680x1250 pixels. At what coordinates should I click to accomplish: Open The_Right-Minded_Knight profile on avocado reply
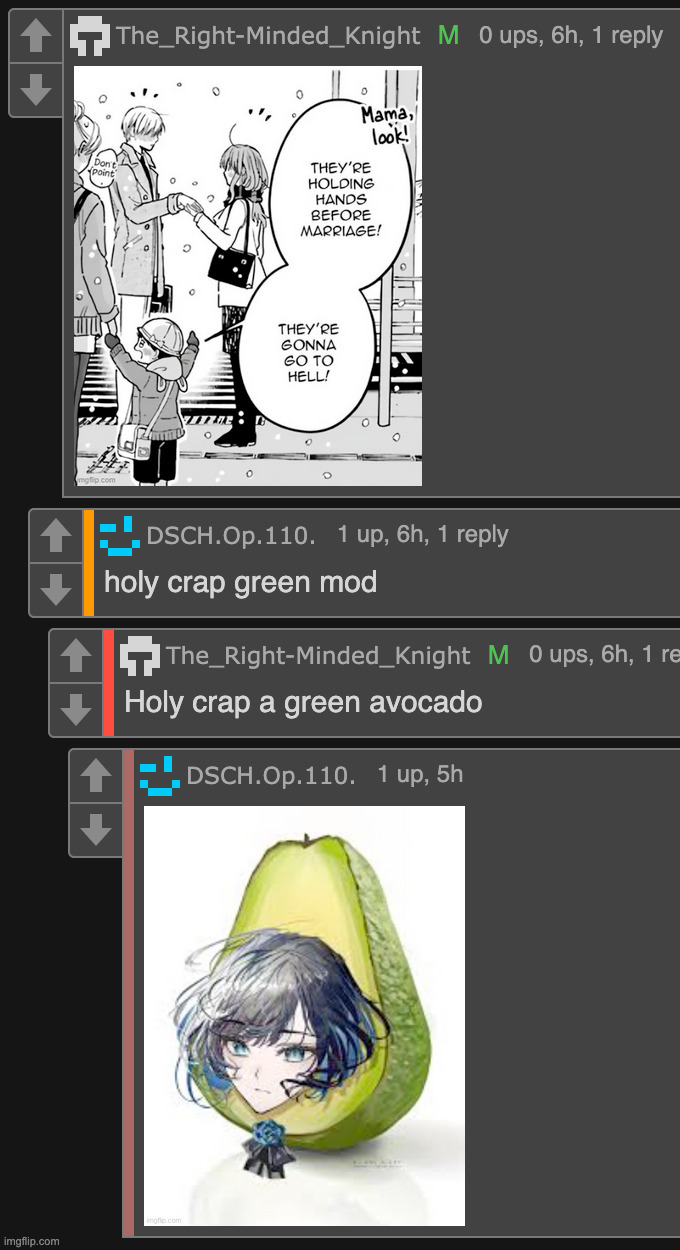pos(318,656)
